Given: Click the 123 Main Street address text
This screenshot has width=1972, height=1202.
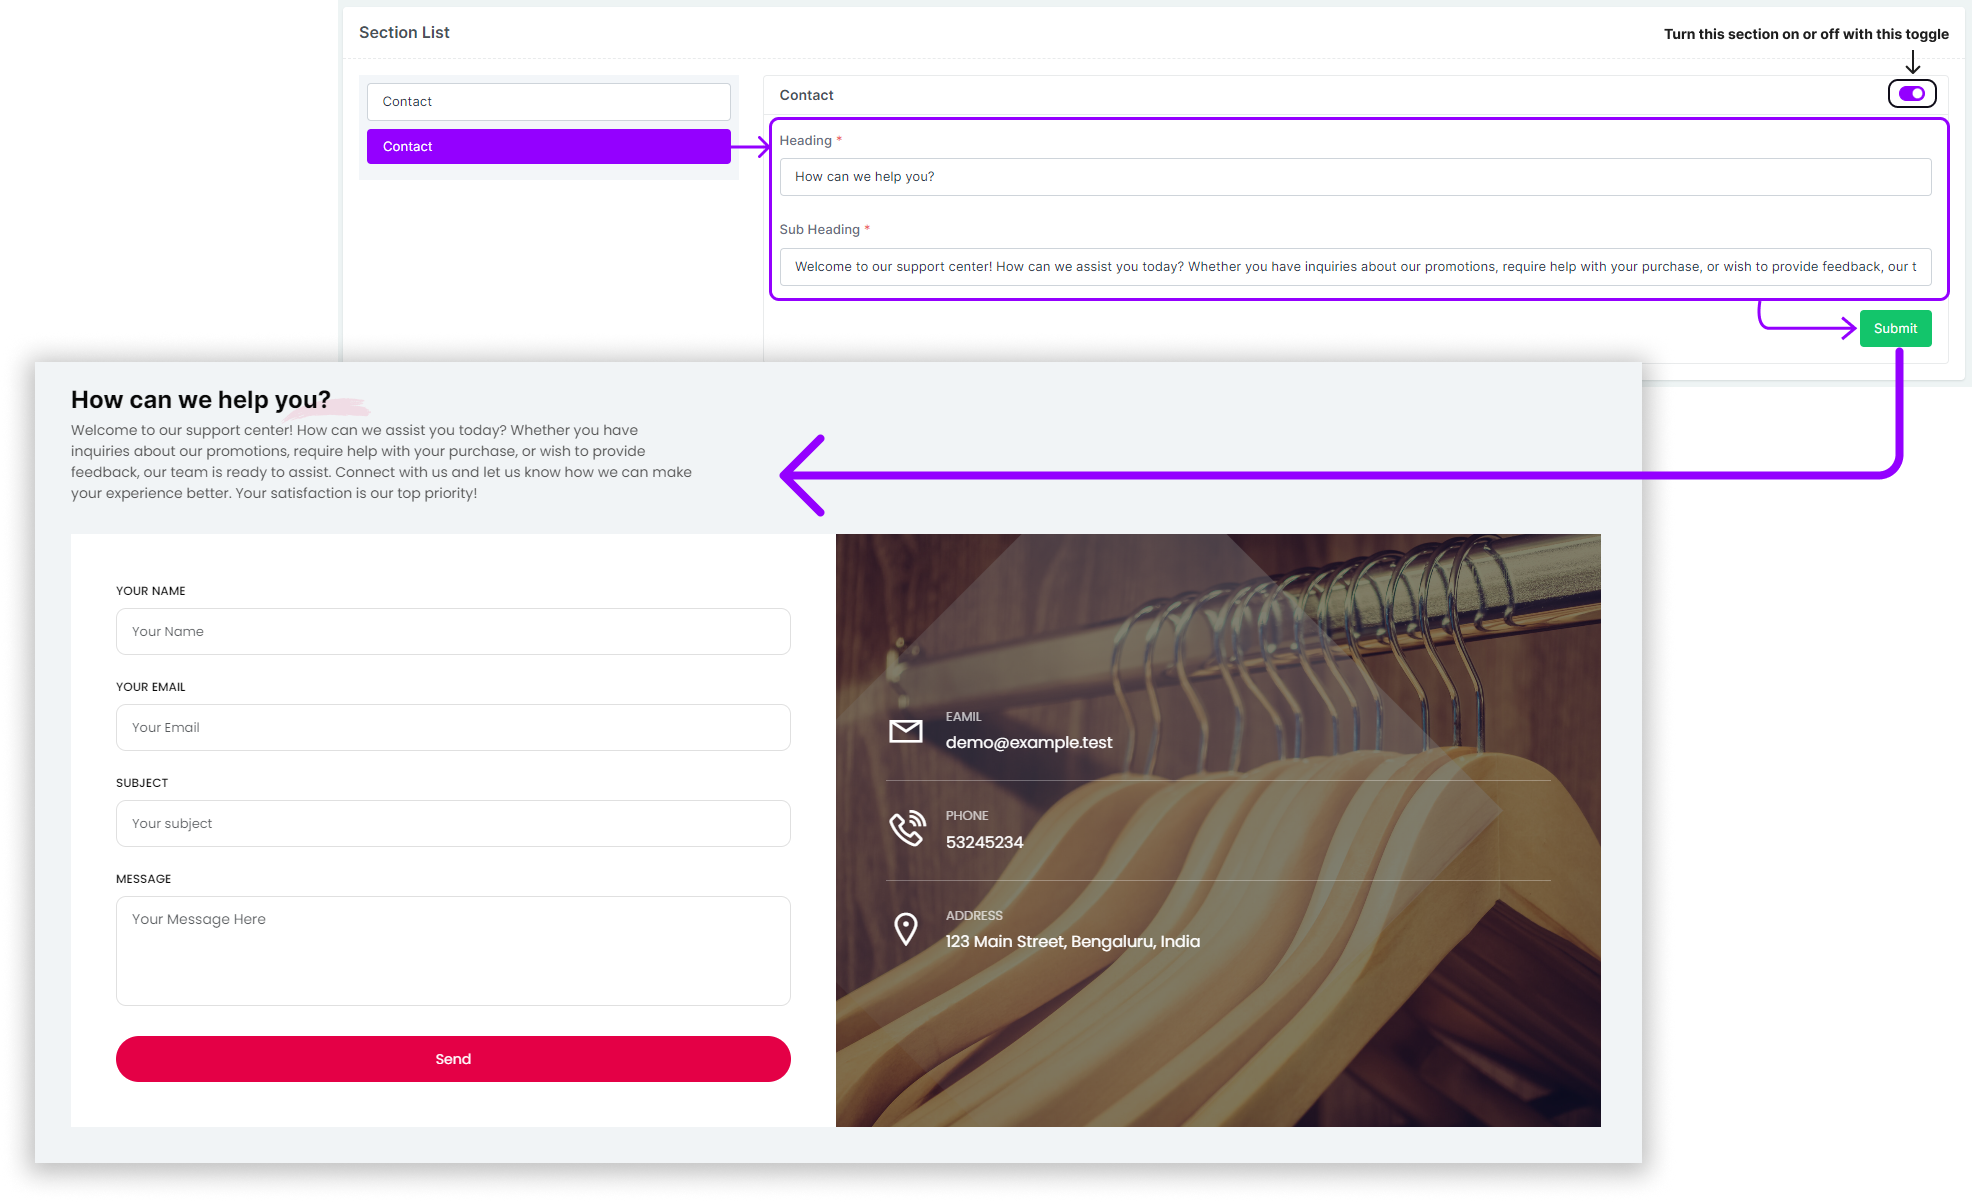Looking at the screenshot, I should pos(1072,942).
